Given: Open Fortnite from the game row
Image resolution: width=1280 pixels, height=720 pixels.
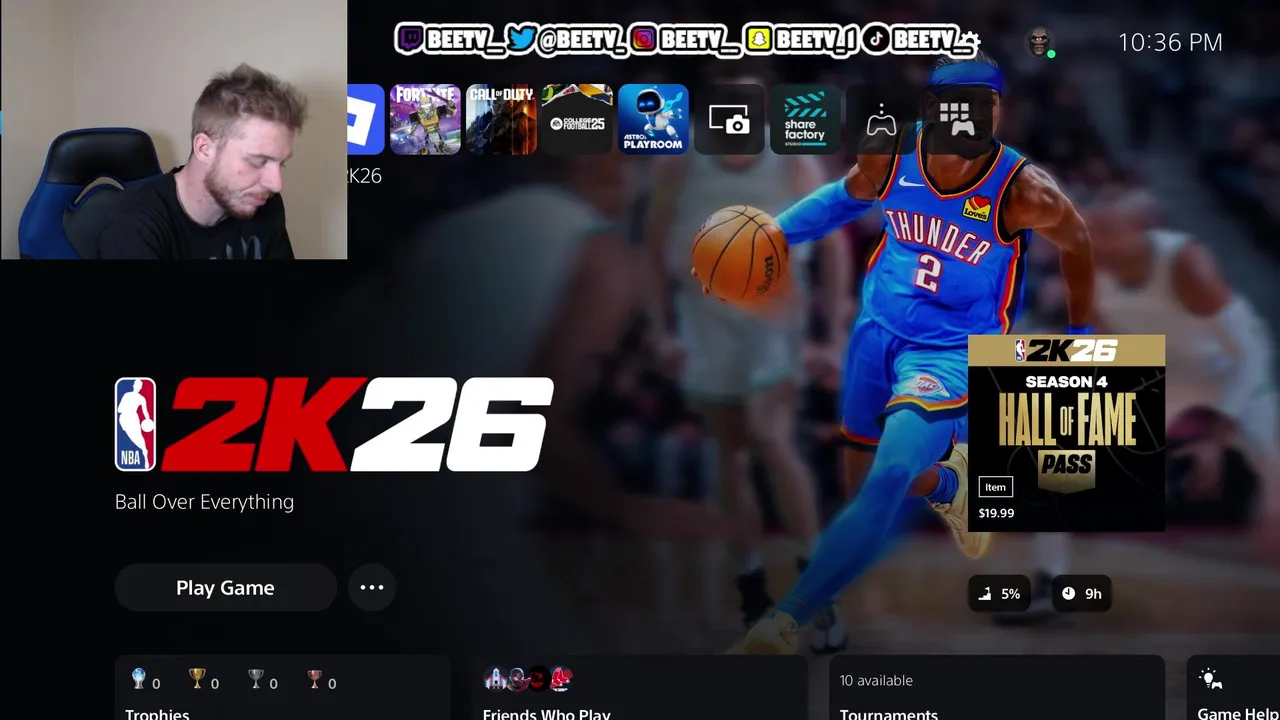Looking at the screenshot, I should coord(425,119).
